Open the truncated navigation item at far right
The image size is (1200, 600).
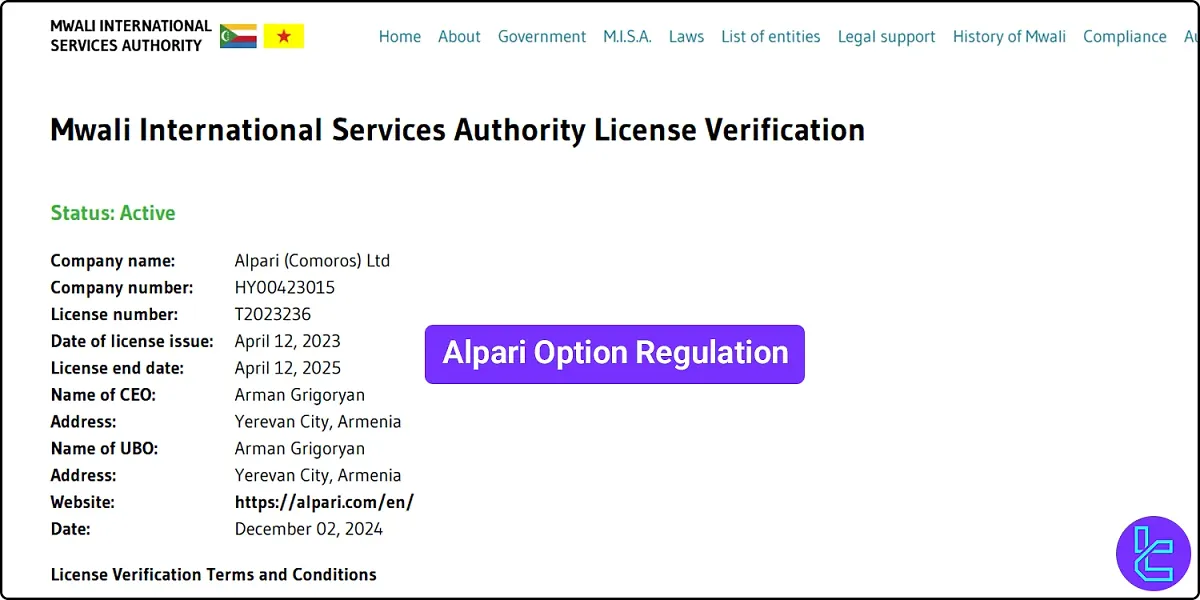click(x=1193, y=37)
